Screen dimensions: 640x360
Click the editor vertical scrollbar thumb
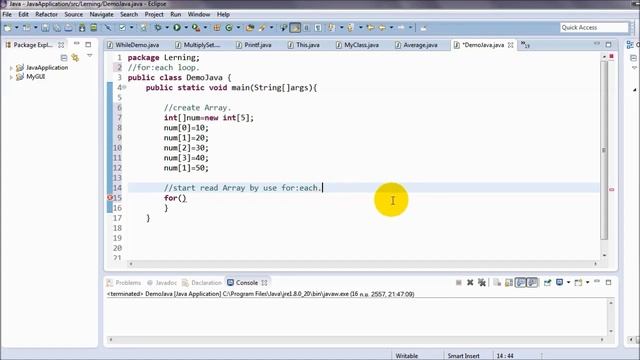(604, 149)
